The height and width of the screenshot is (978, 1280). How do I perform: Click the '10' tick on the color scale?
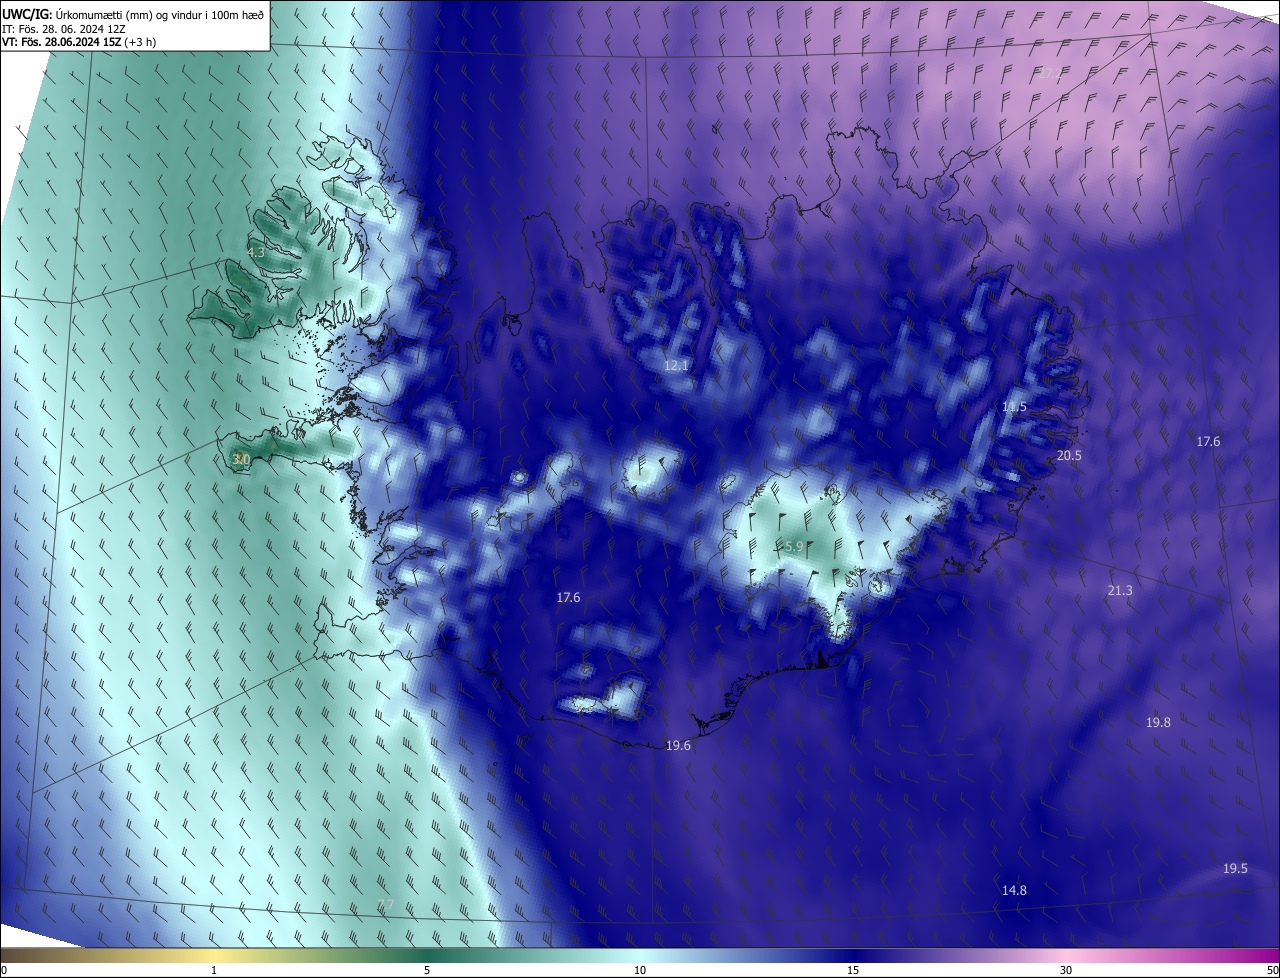640,970
